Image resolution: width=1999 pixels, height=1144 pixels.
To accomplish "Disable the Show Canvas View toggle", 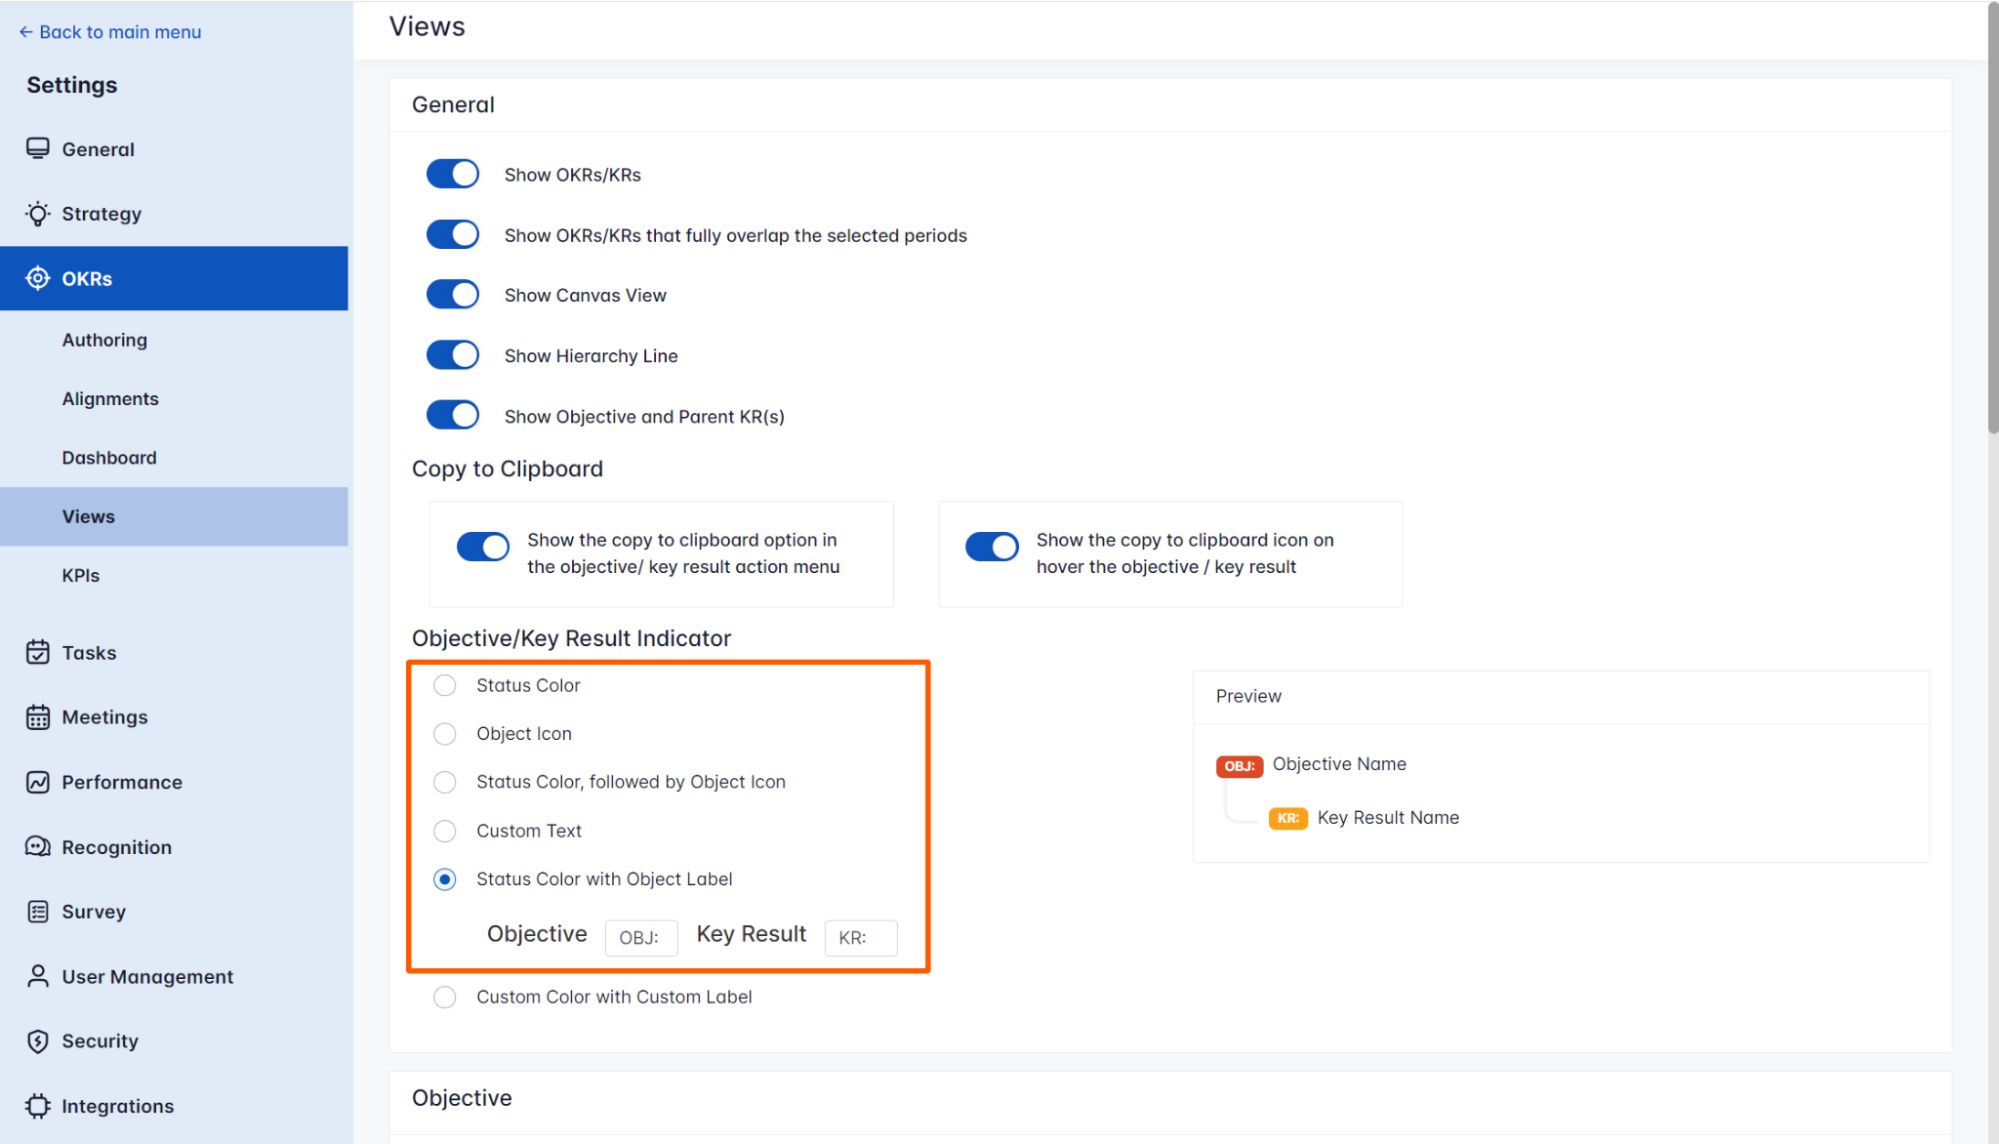I will (453, 295).
